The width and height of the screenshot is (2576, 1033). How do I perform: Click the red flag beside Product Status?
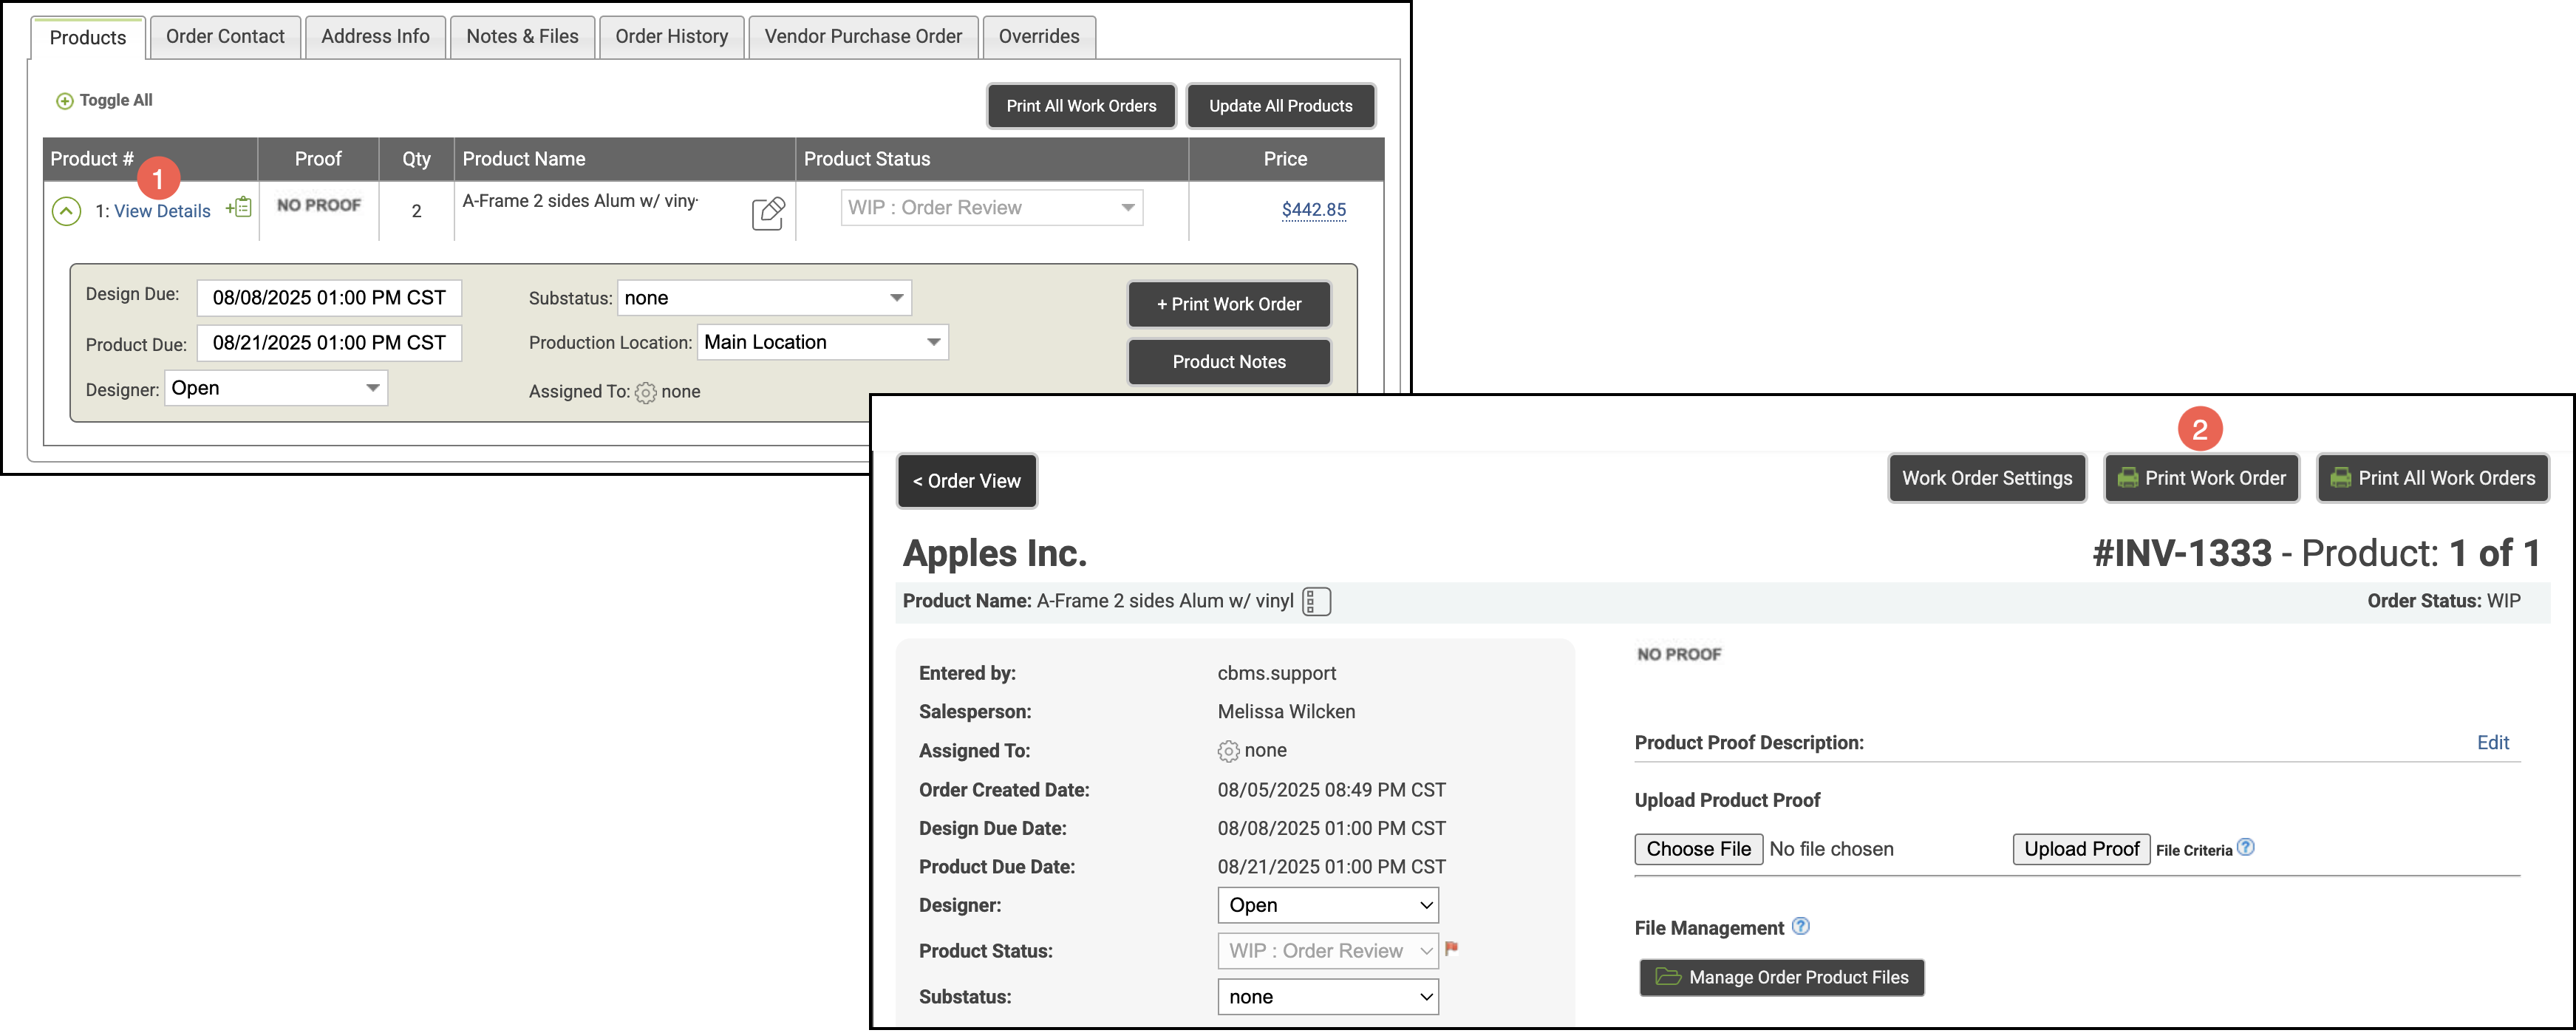(1451, 948)
